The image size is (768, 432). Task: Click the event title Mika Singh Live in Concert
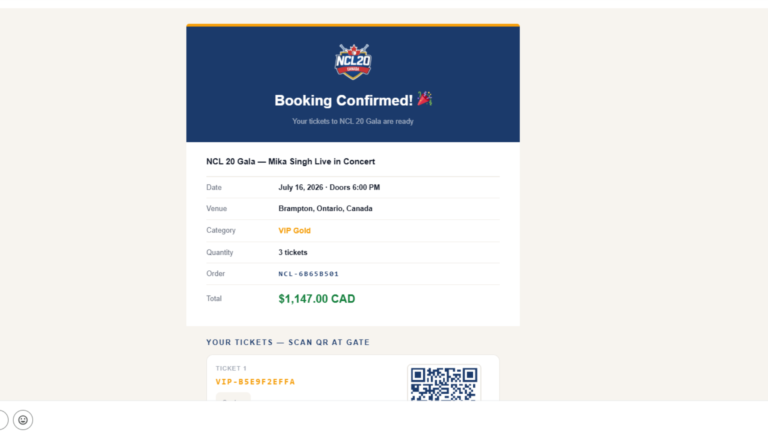tap(321, 162)
